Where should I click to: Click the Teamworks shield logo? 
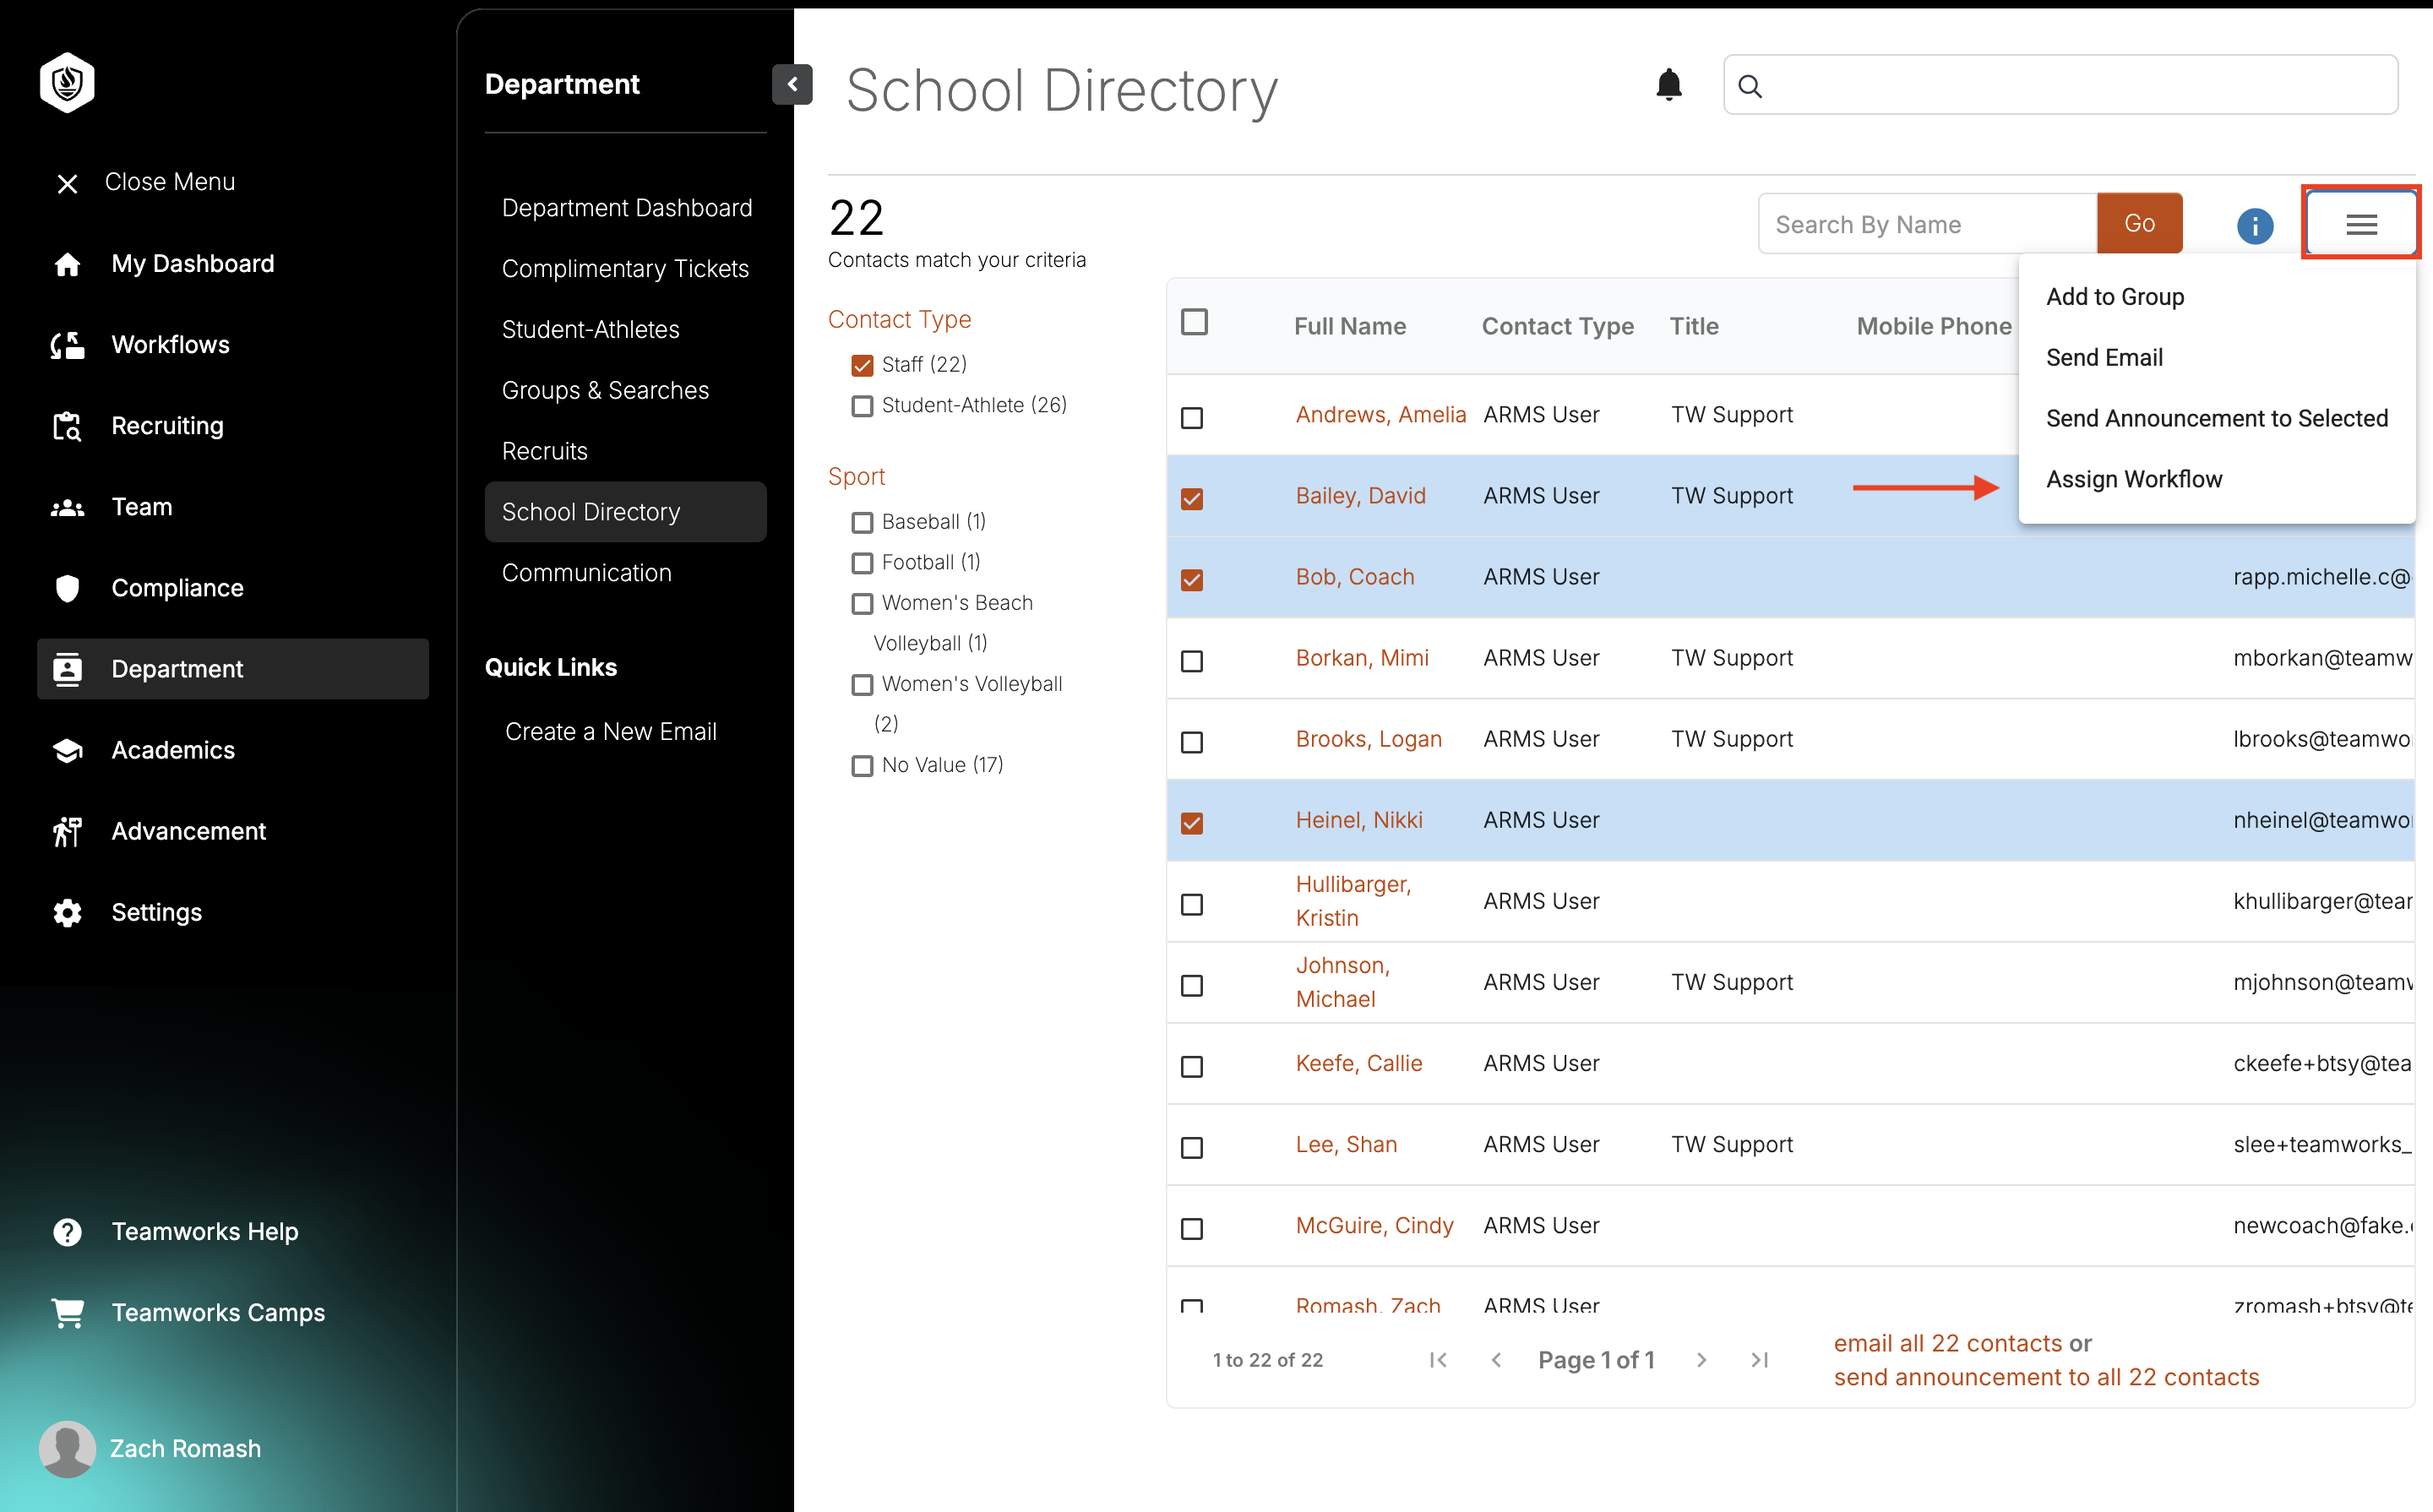tap(67, 82)
